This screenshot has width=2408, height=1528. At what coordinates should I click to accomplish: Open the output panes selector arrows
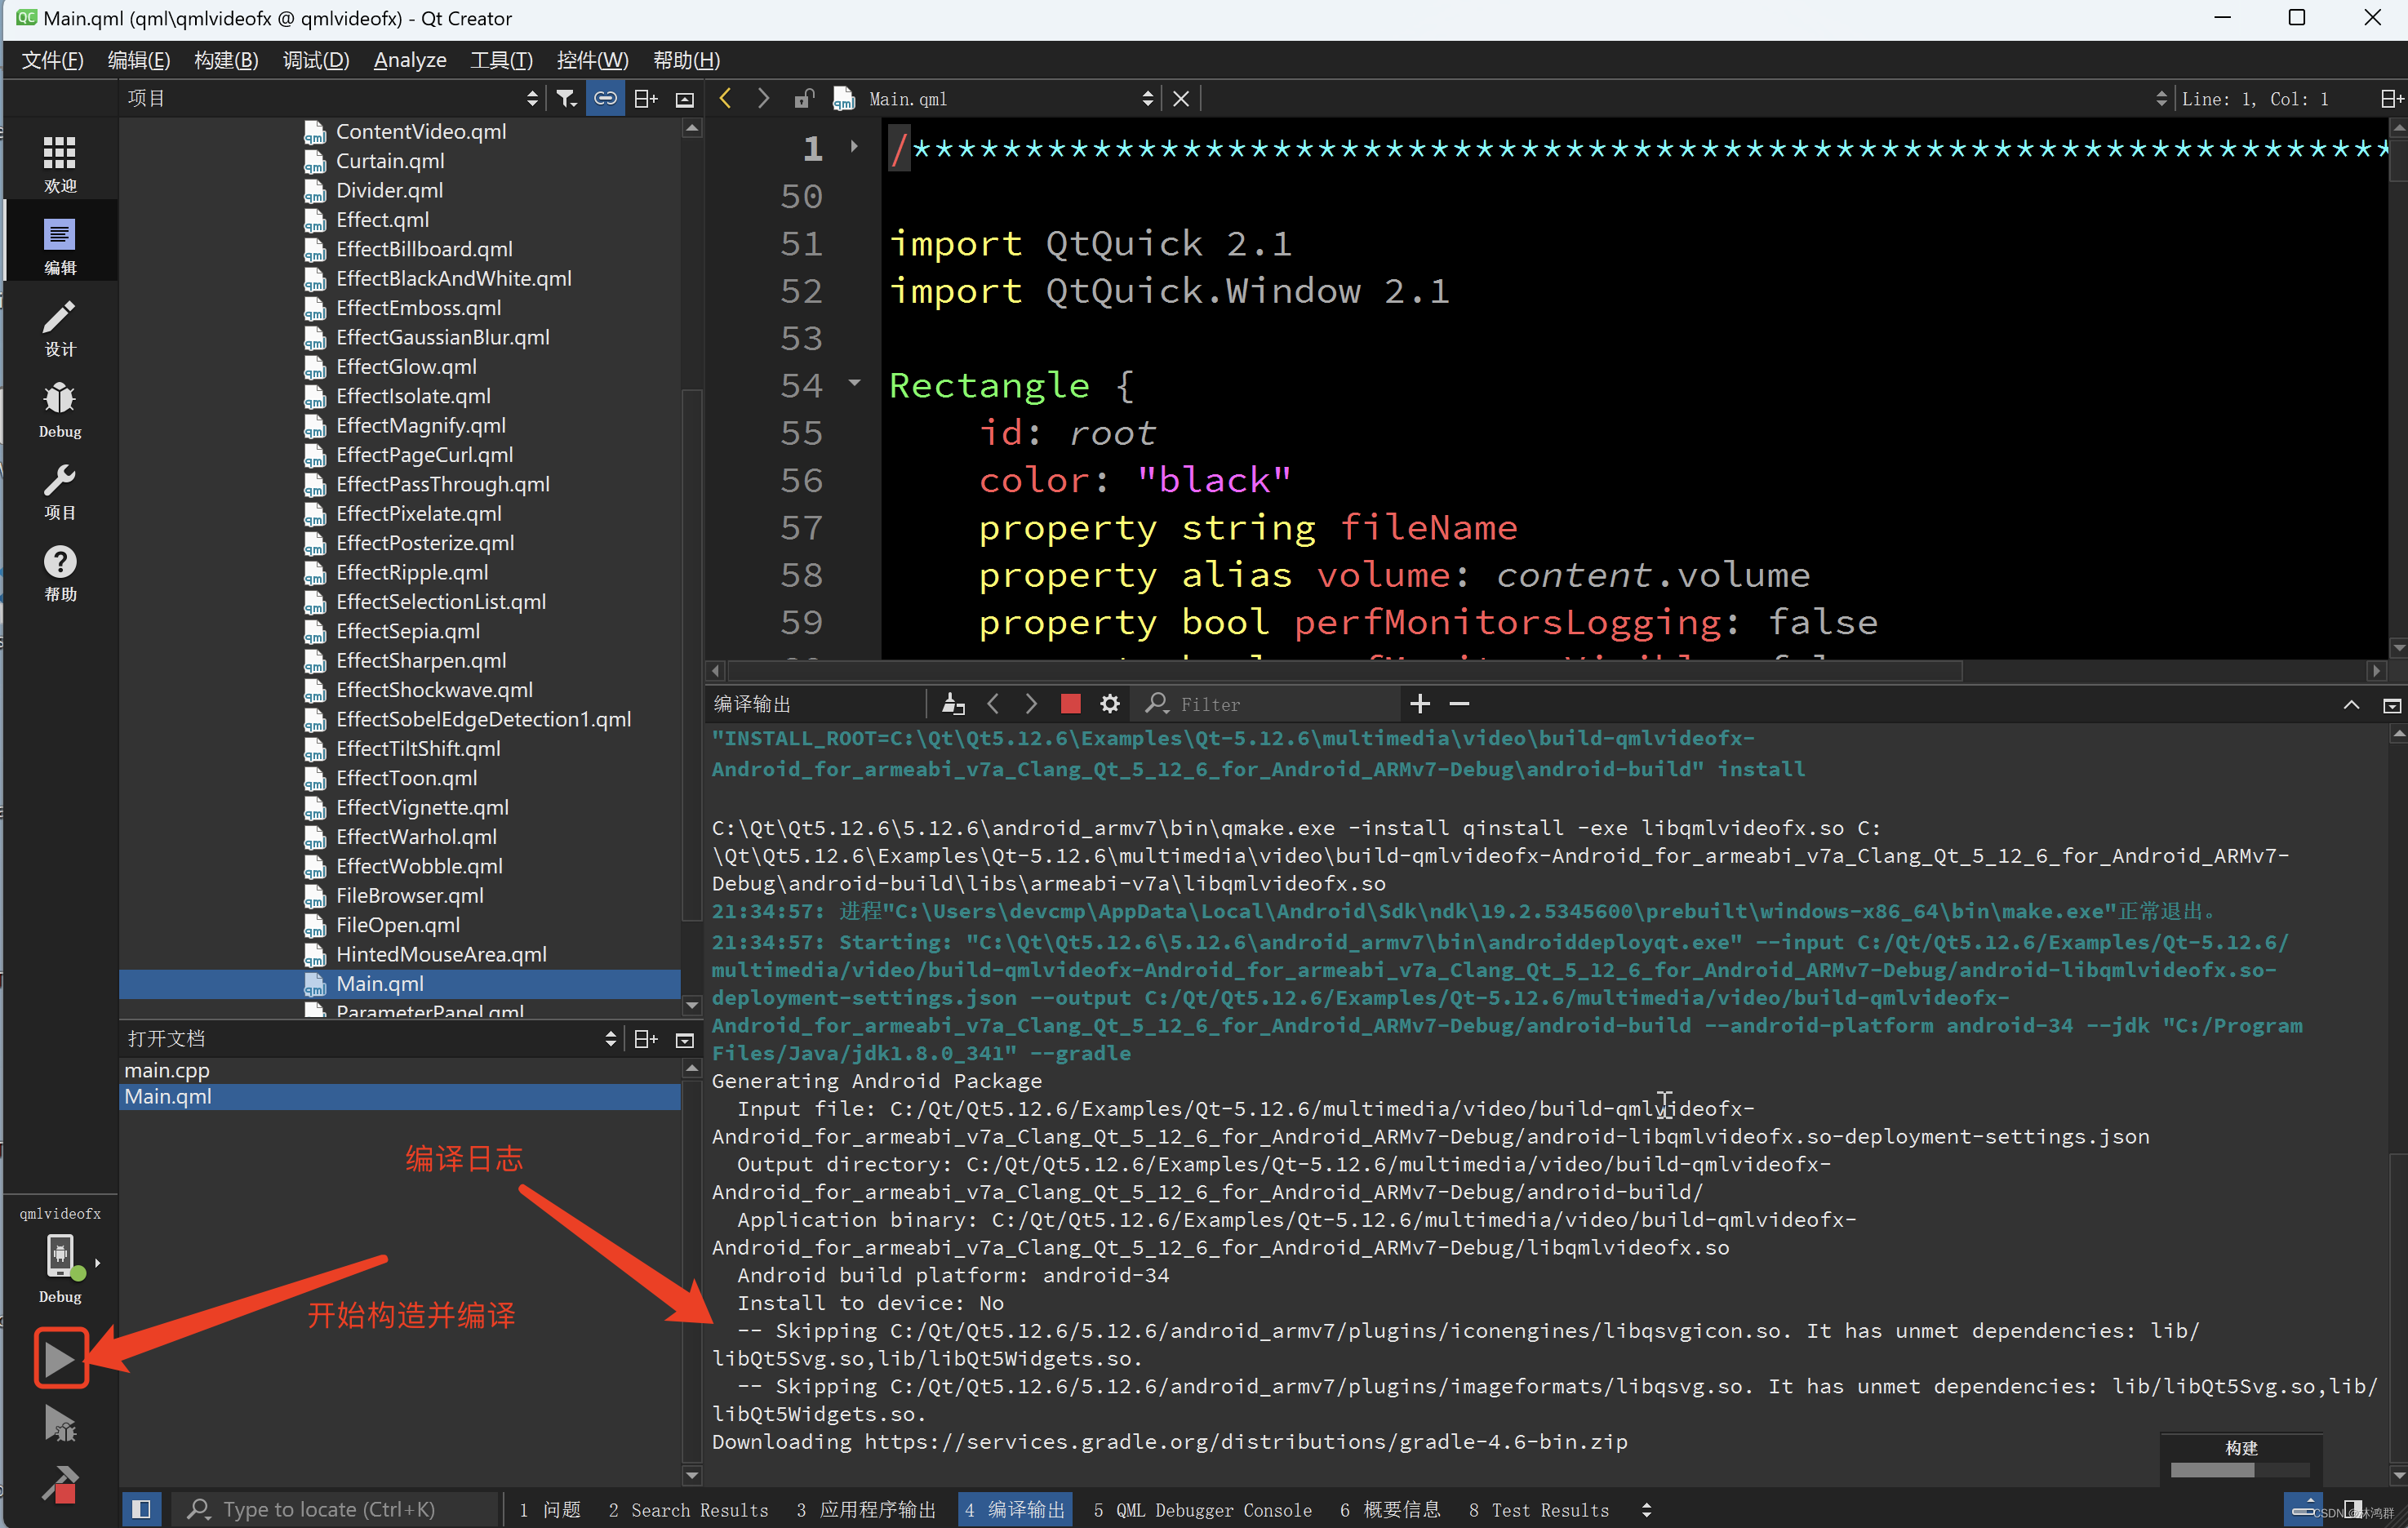pos(1646,1509)
